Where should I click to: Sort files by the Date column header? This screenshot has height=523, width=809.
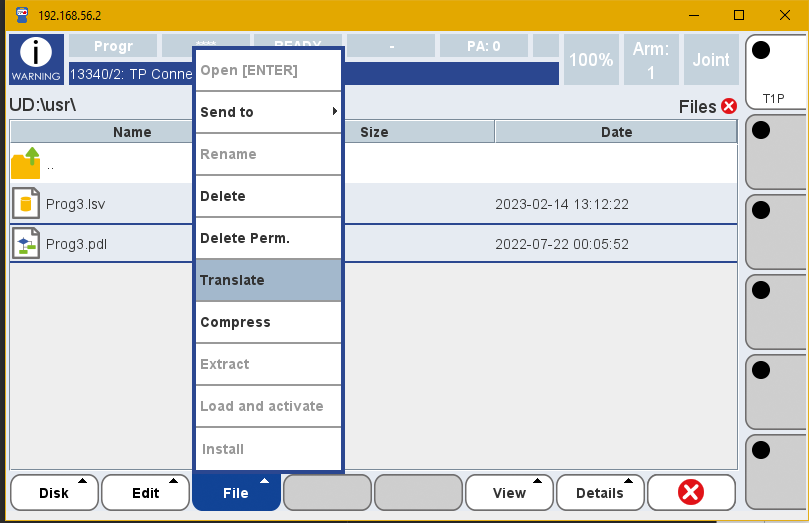coord(616,132)
